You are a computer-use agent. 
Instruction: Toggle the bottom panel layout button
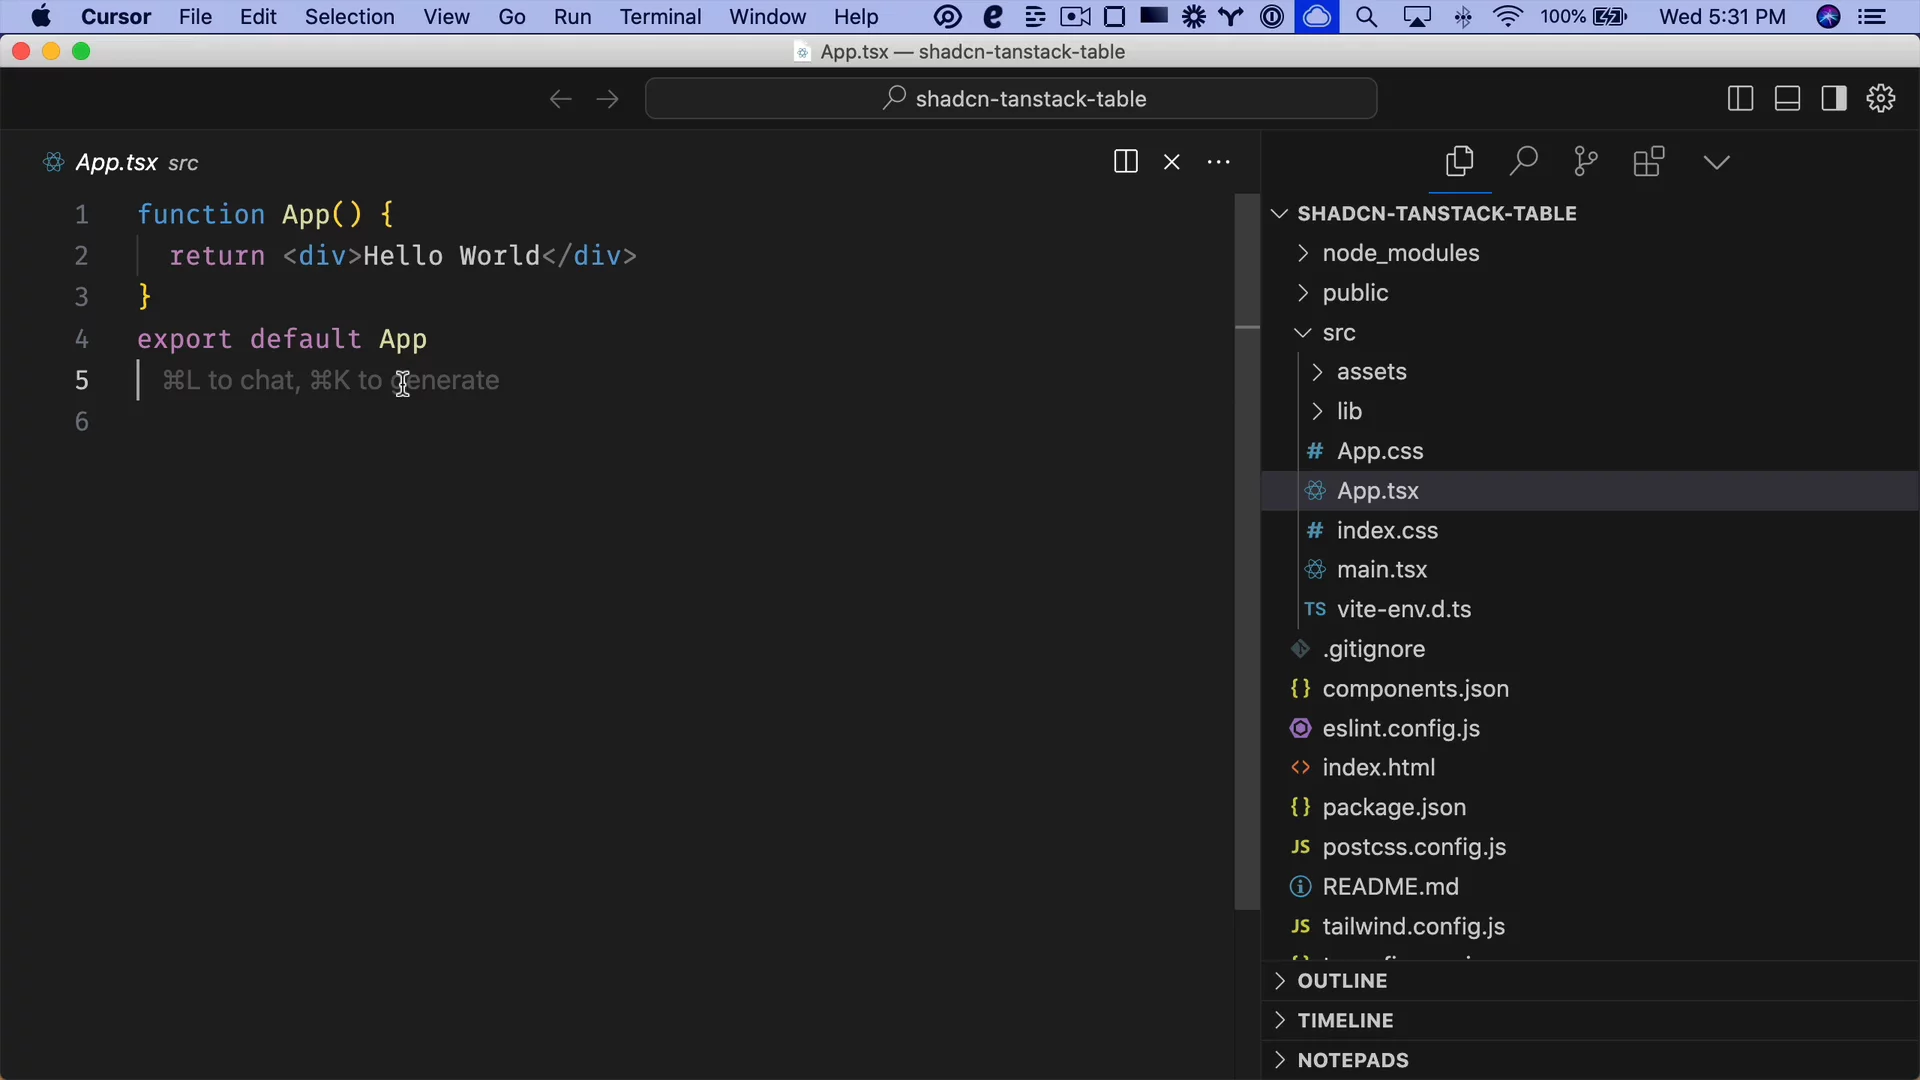1787,99
